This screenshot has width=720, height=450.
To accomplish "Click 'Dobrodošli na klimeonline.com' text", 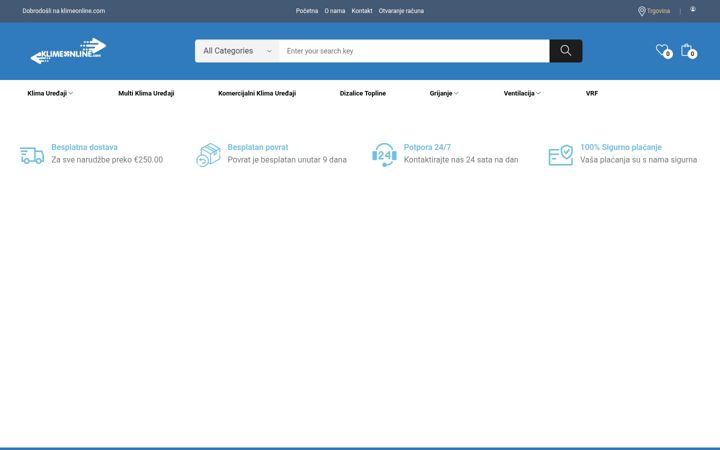I will coord(64,11).
